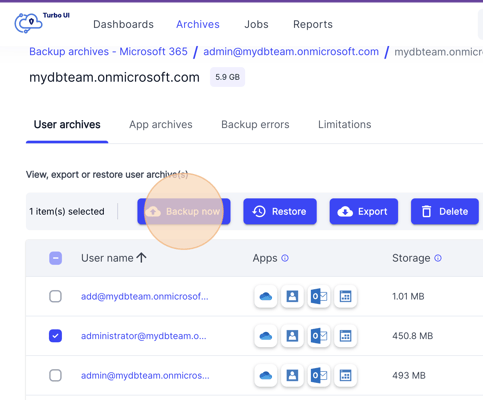This screenshot has width=483, height=400.
Task: Open Contacts archive for administrator@mydbteam user
Action: [x=292, y=336]
